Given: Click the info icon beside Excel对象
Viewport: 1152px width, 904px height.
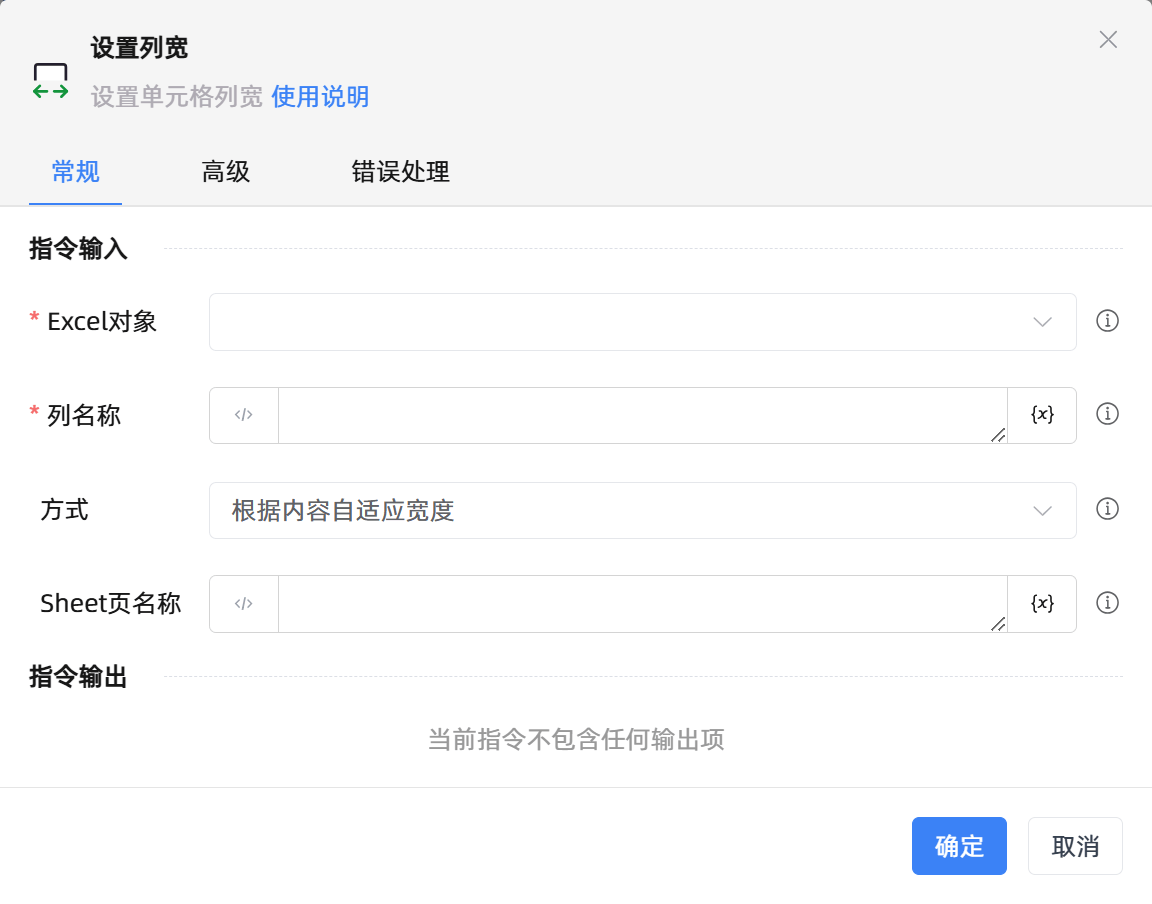Looking at the screenshot, I should 1107,321.
